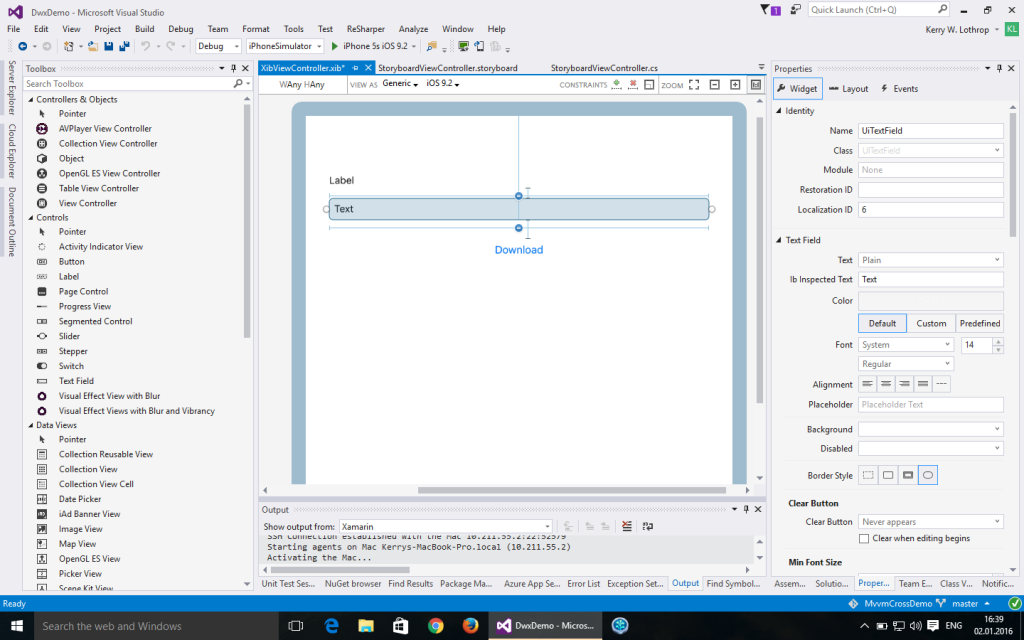
Task: Click the remove constraints red icon
Action: (x=632, y=84)
